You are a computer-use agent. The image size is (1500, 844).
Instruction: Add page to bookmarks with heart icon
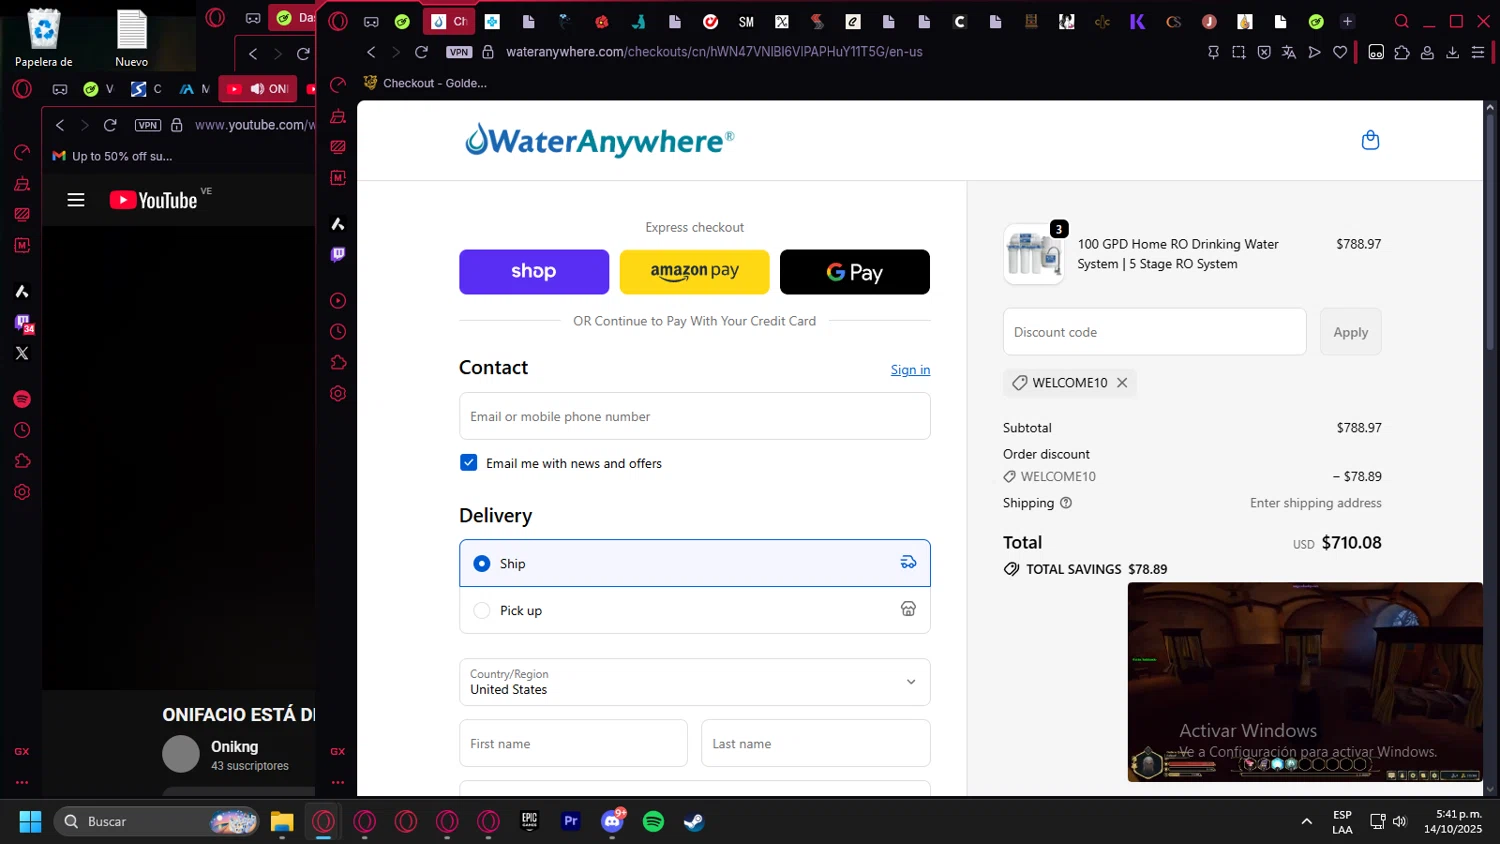(x=1340, y=52)
